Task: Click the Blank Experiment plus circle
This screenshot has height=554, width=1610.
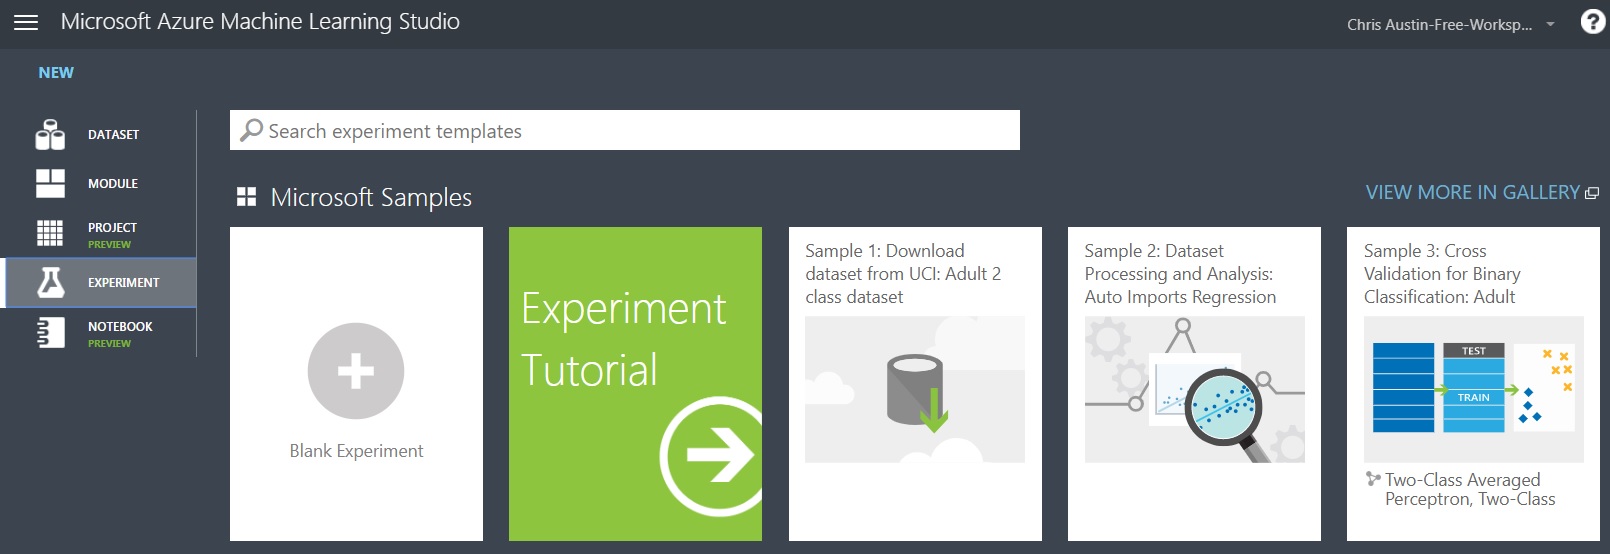Action: (x=356, y=371)
